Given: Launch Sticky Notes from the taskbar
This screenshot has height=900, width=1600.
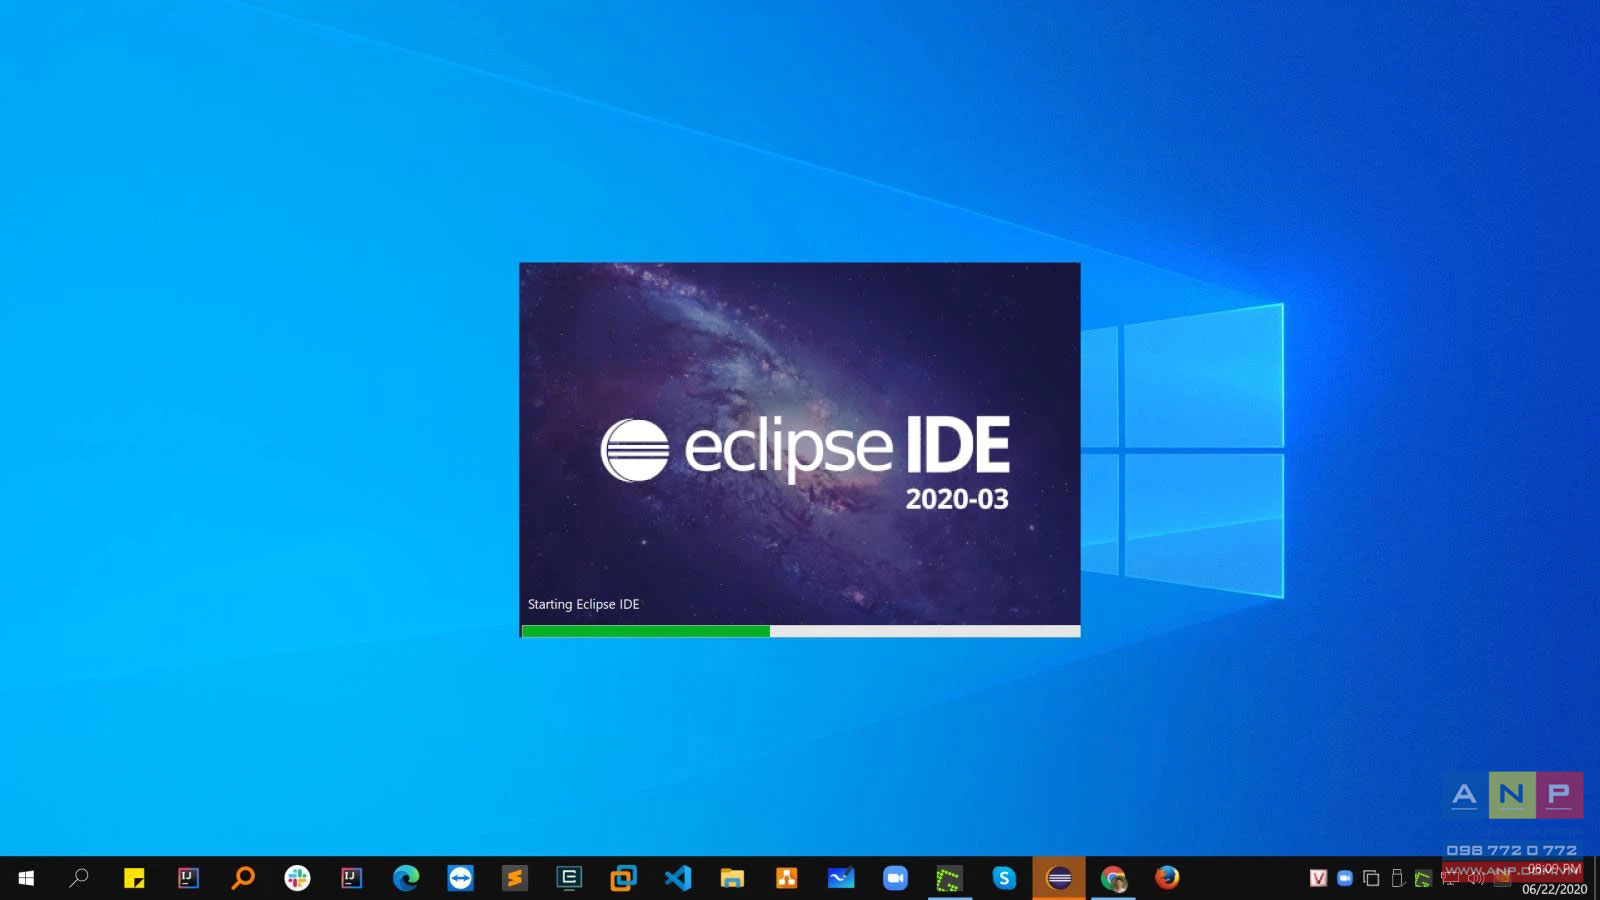Looking at the screenshot, I should click(134, 878).
